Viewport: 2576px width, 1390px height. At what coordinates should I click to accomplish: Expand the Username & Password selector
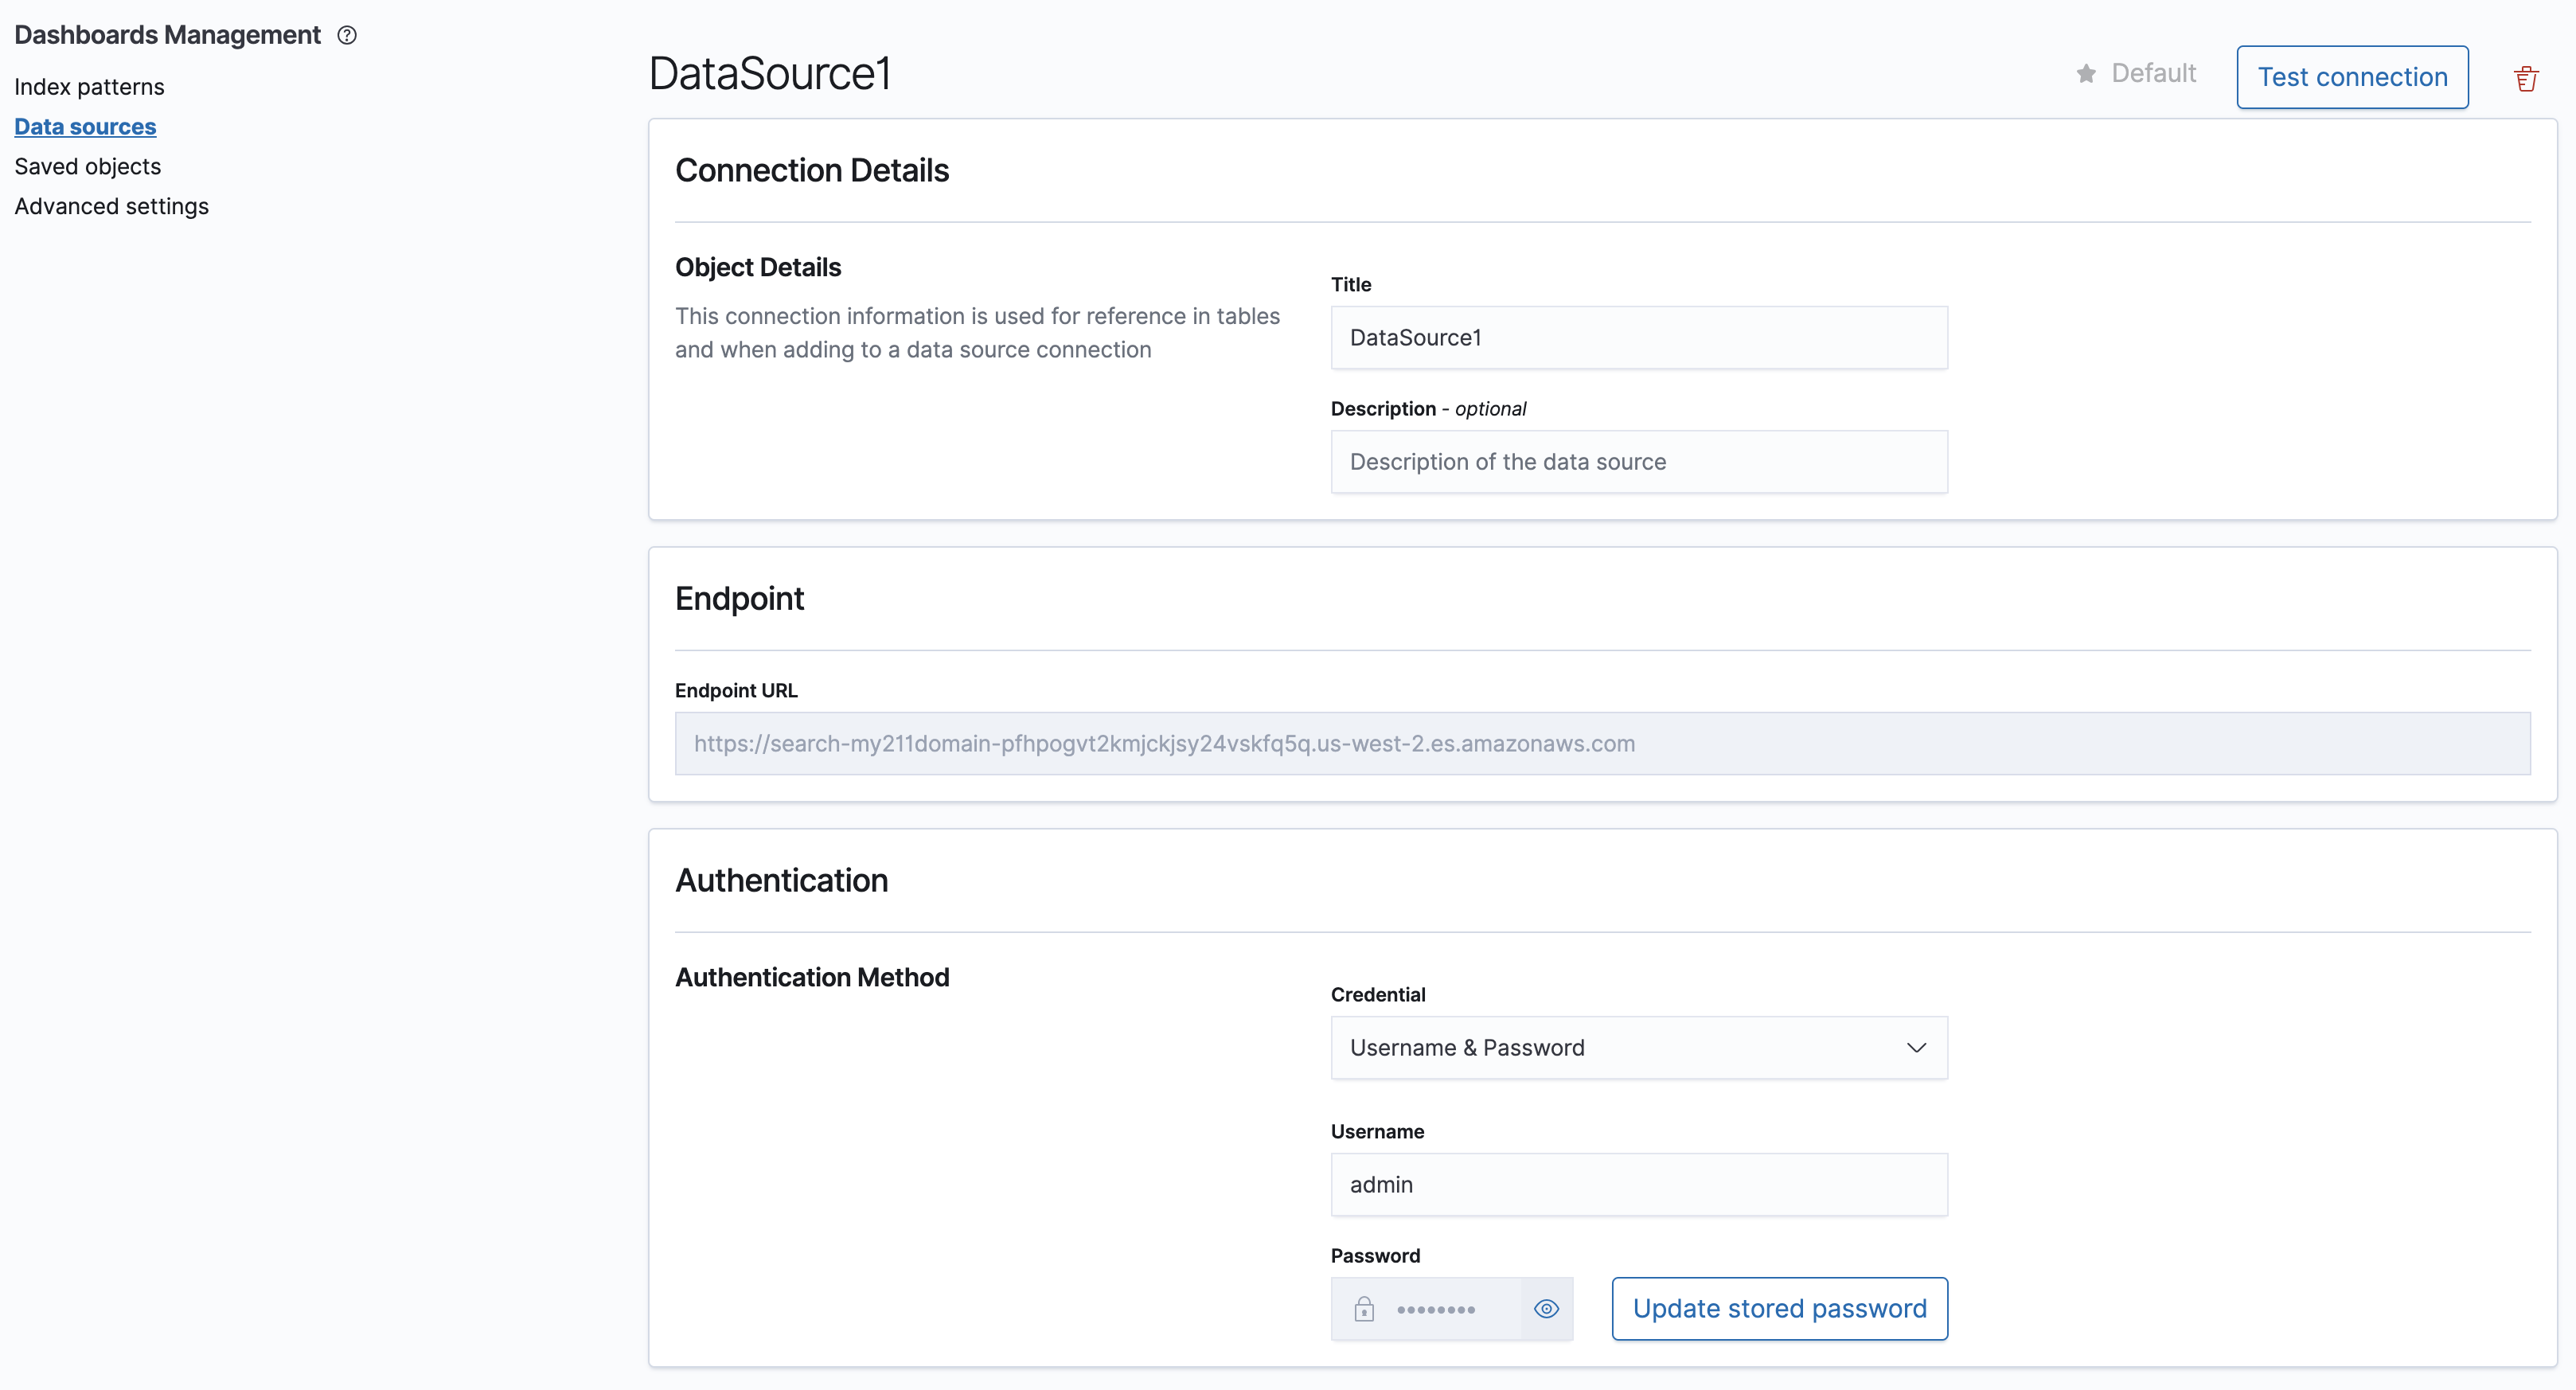point(1638,1047)
